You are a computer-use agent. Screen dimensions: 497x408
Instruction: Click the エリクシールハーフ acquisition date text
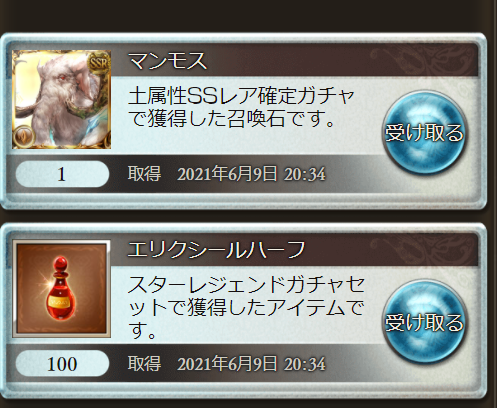[251, 364]
